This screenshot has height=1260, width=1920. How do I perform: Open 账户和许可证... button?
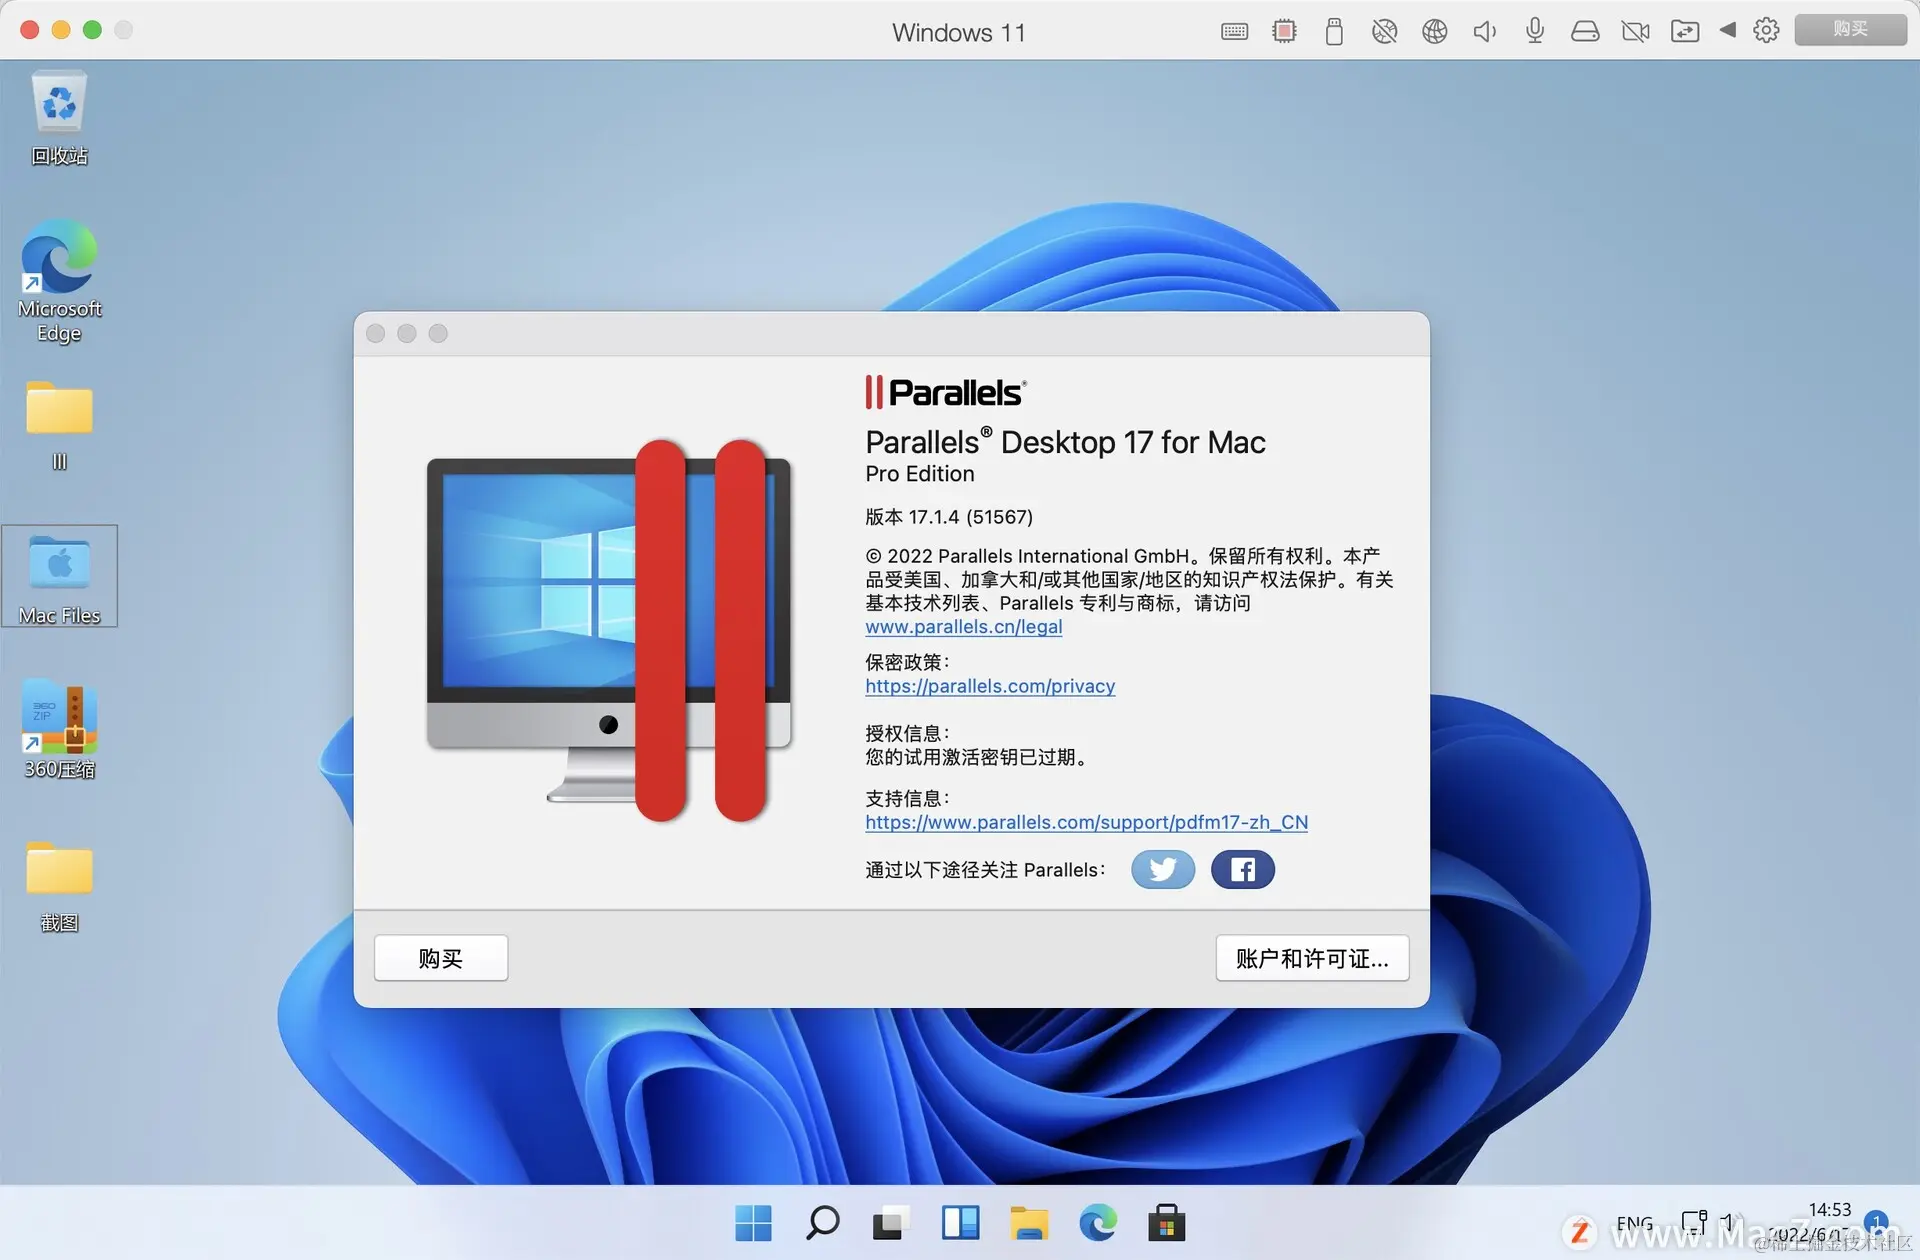(1312, 958)
